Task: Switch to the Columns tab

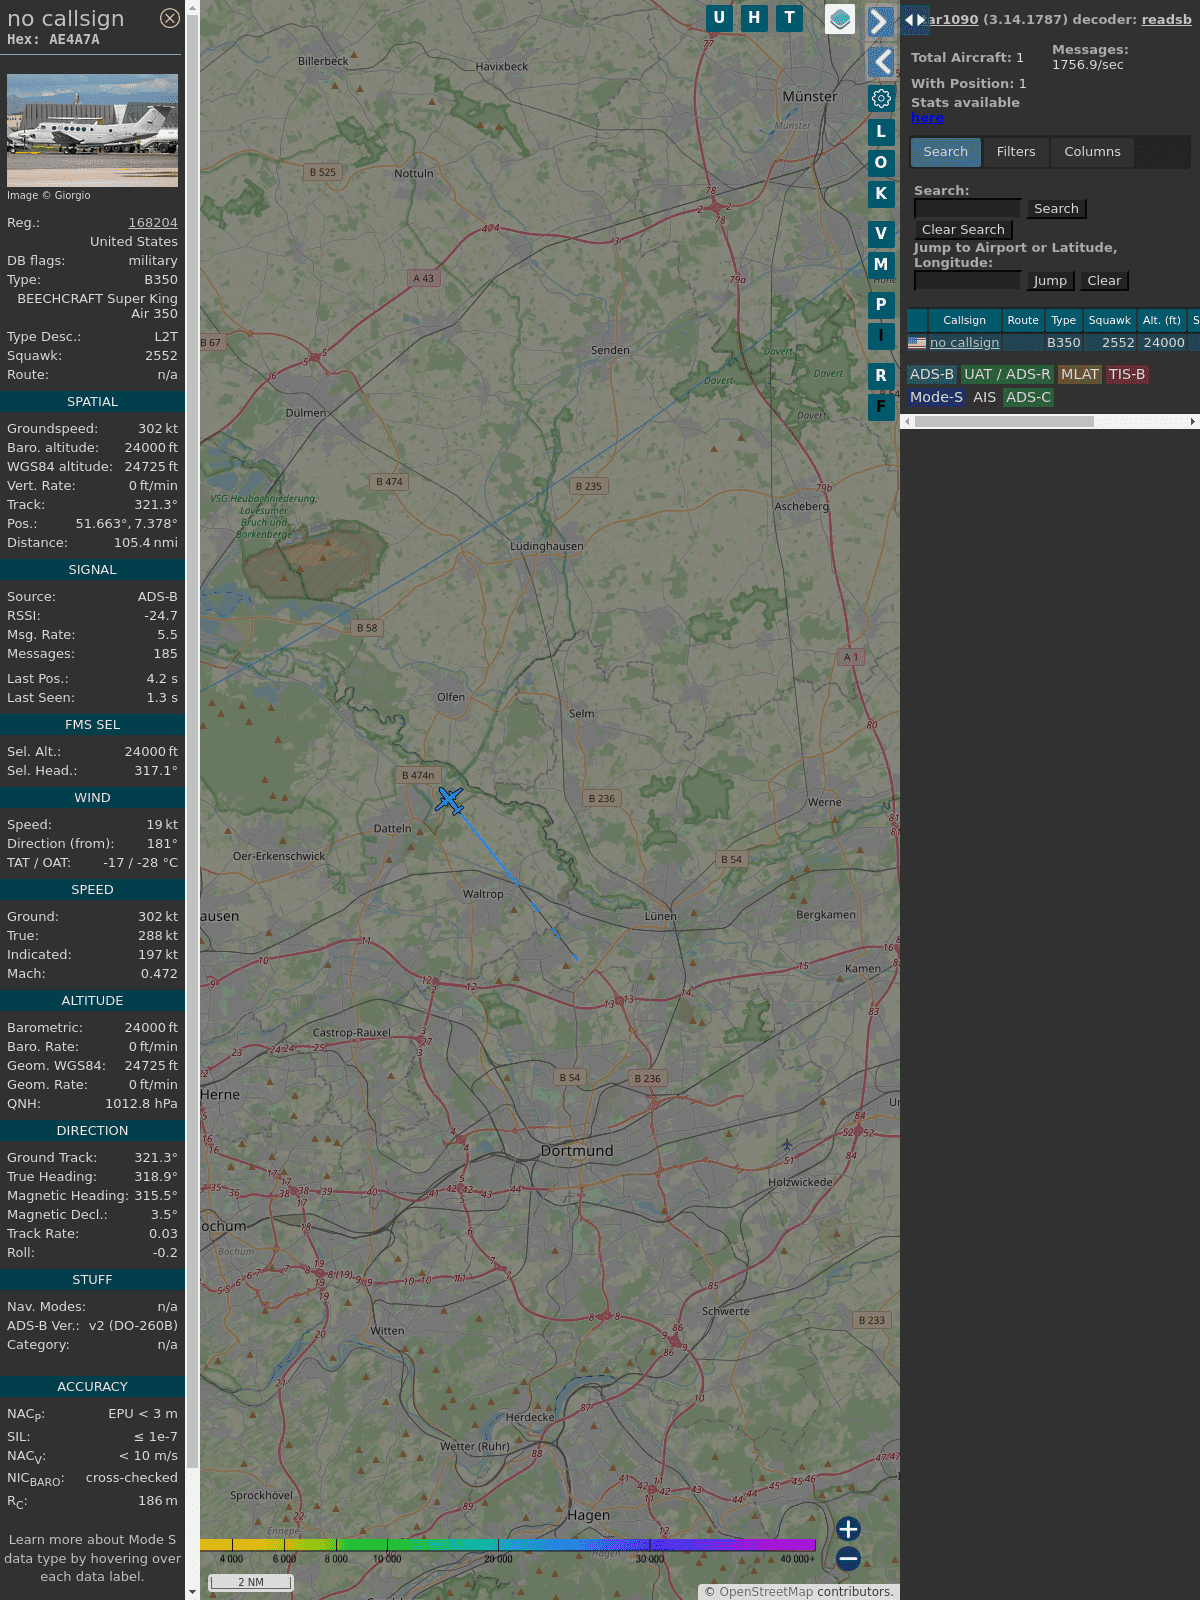Action: [x=1092, y=152]
